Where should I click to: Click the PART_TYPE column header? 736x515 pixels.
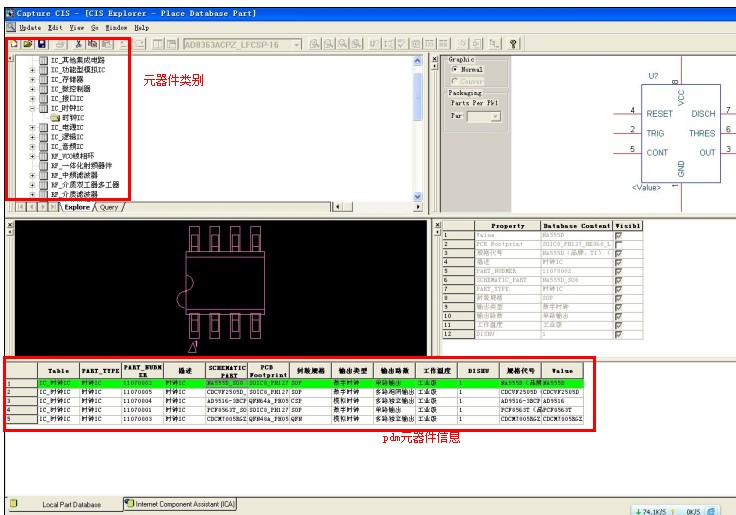click(100, 370)
